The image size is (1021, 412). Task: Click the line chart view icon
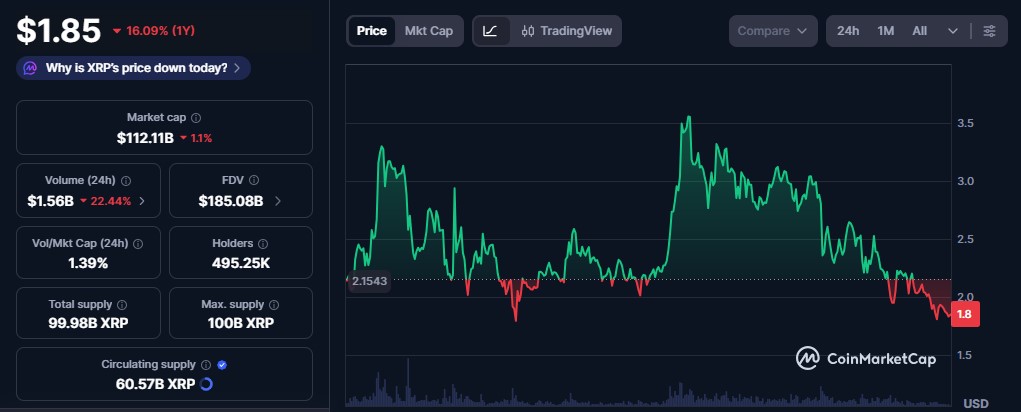[x=490, y=31]
